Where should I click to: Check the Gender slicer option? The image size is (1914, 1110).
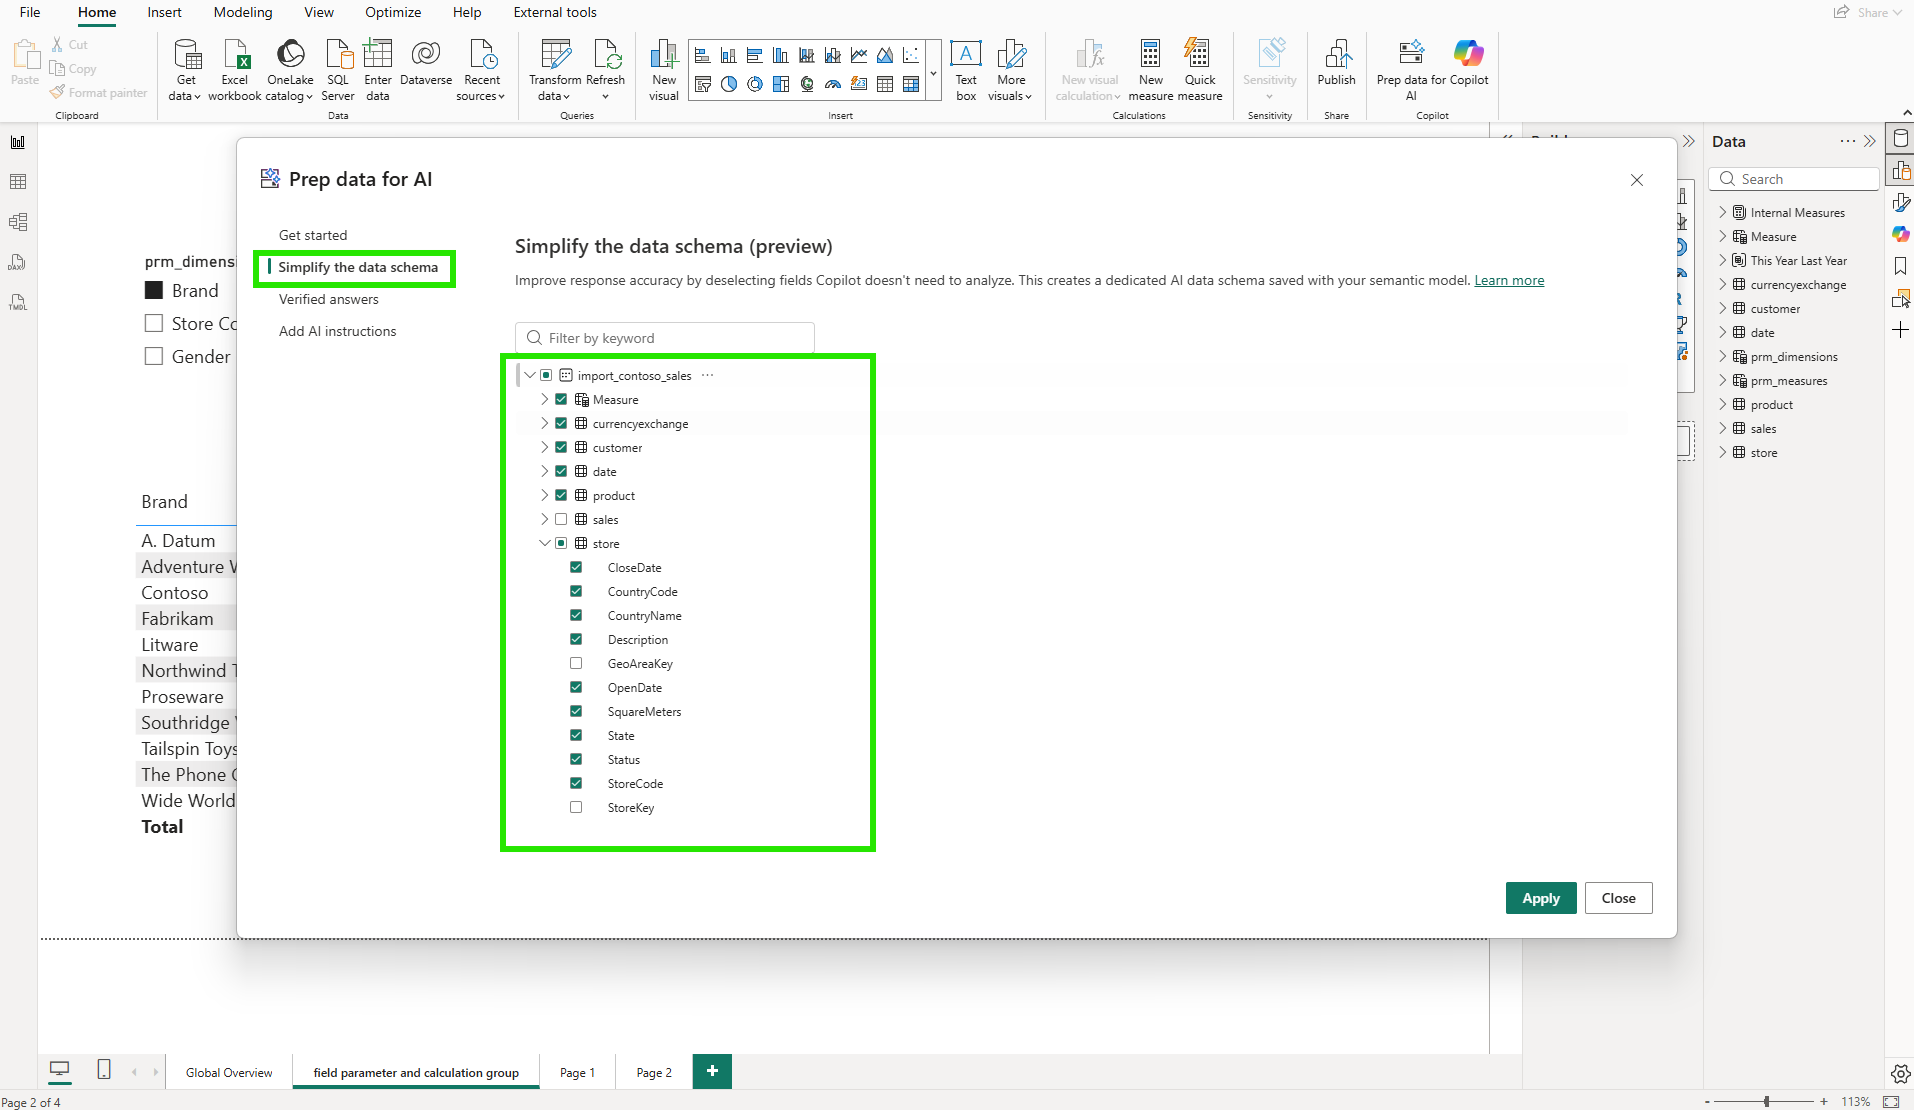click(x=154, y=356)
